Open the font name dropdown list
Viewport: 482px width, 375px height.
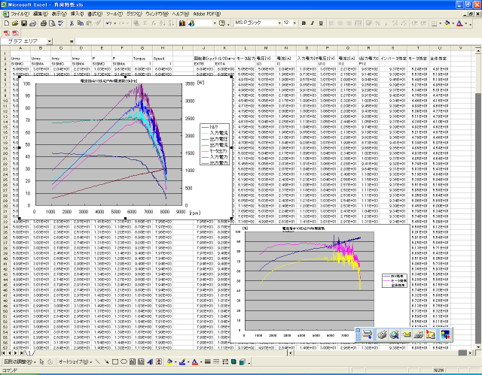(x=279, y=23)
